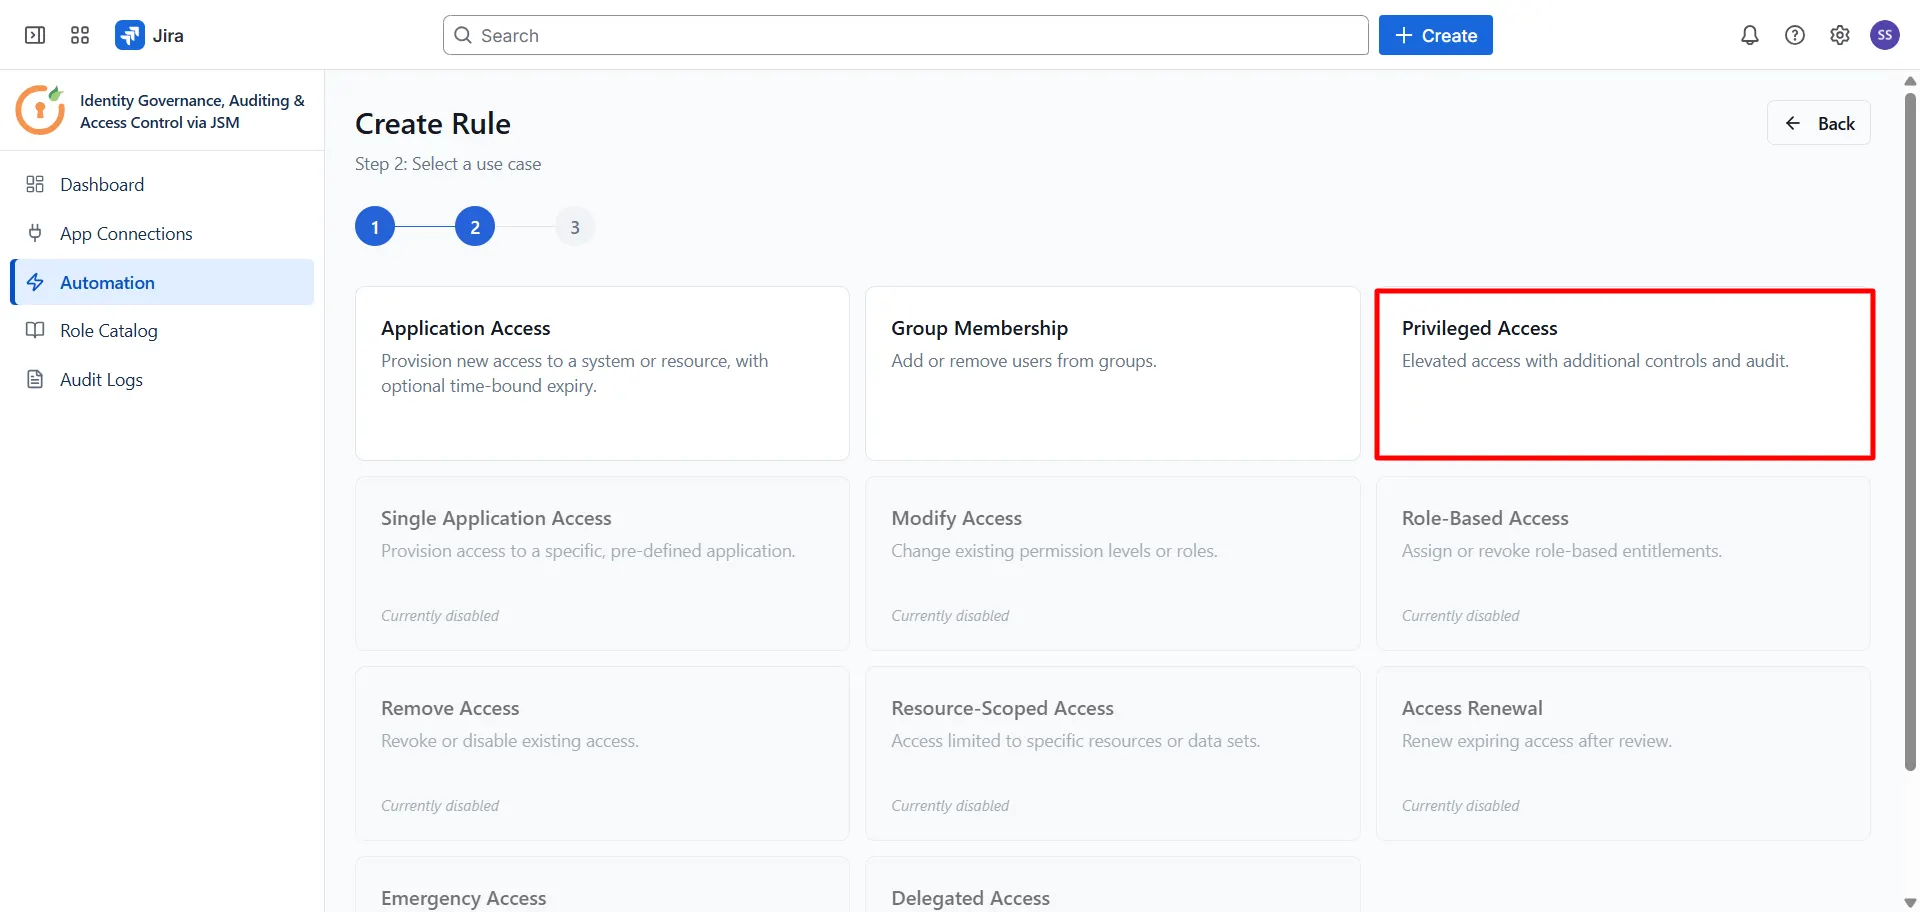Click the scrollbar down arrow
Image resolution: width=1920 pixels, height=912 pixels.
point(1910,902)
